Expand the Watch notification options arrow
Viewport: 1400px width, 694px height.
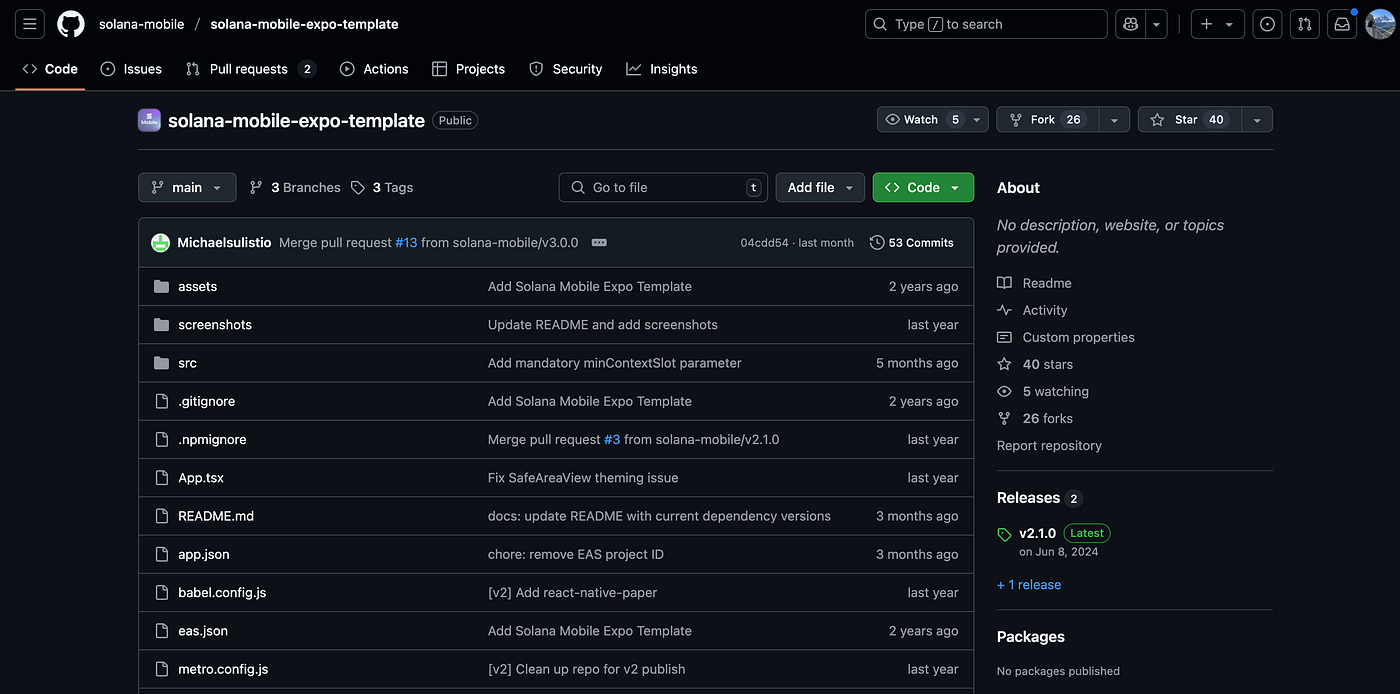point(978,119)
